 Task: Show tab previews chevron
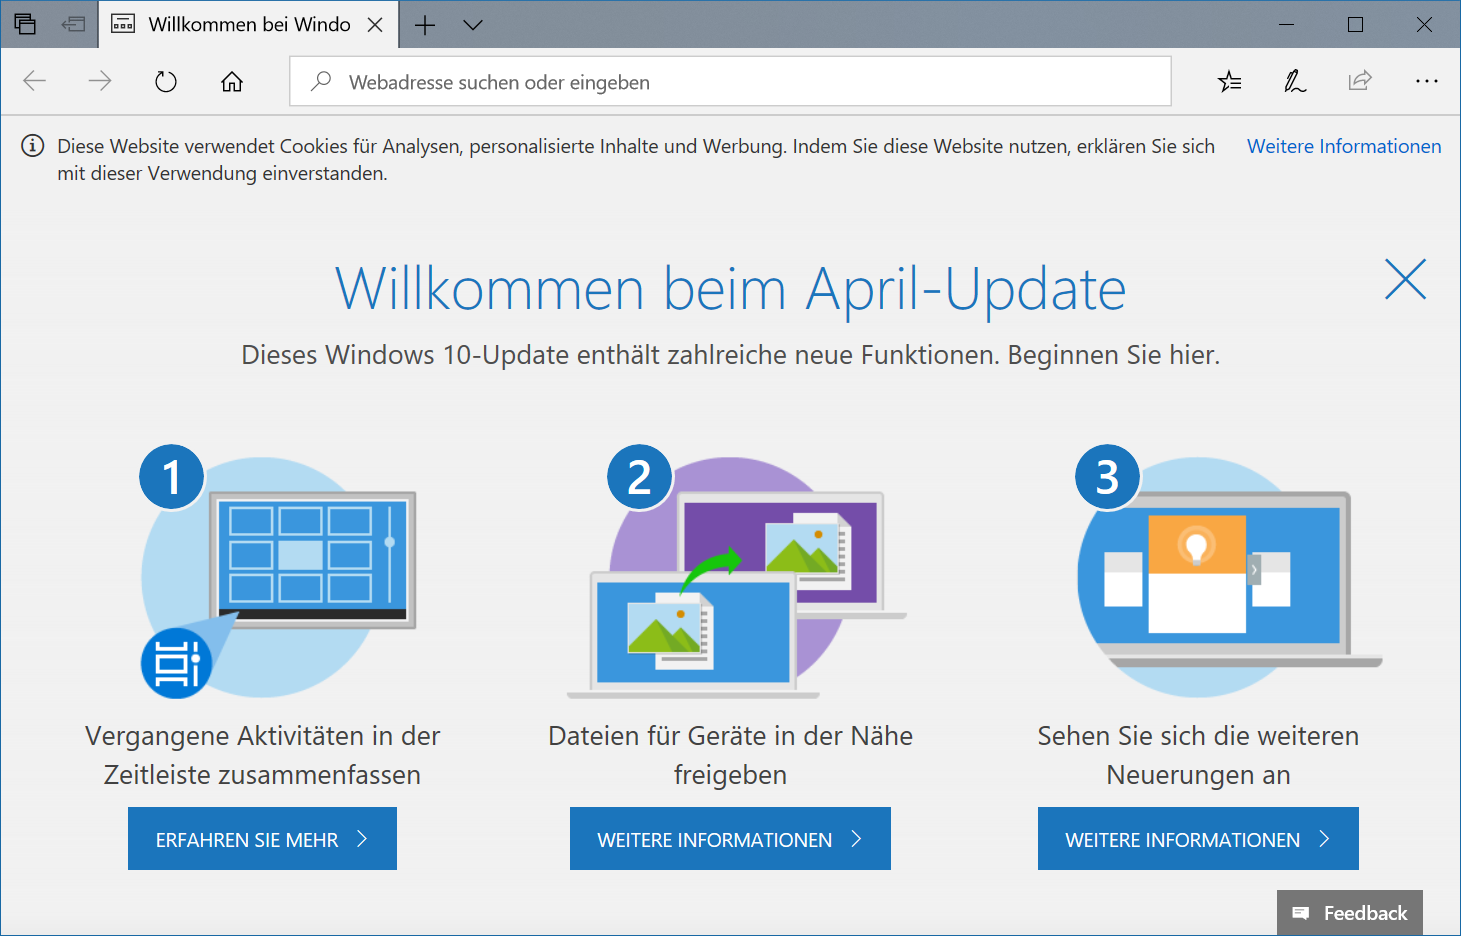473,24
